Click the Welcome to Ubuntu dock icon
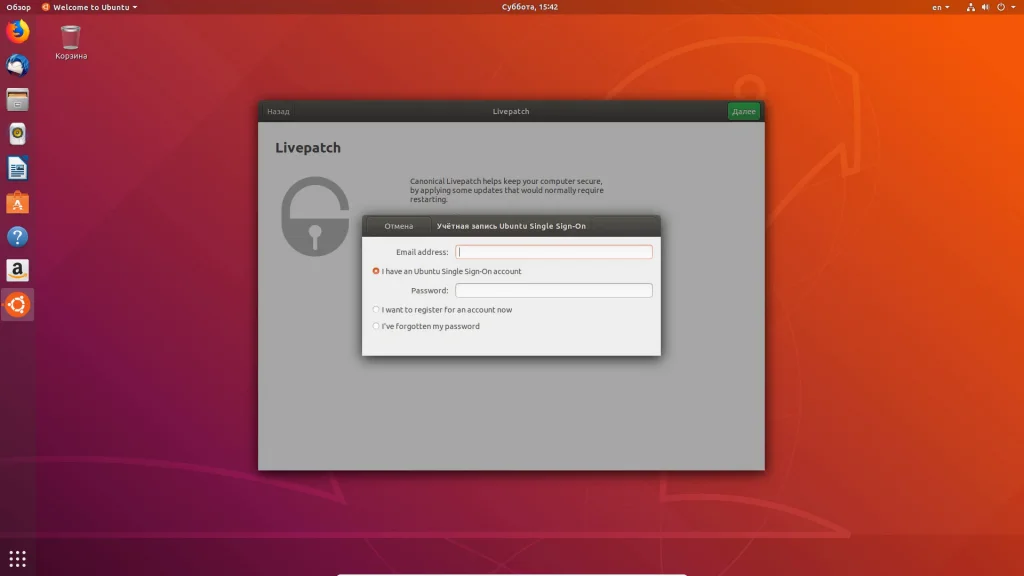Viewport: 1024px width, 576px height. click(x=18, y=305)
